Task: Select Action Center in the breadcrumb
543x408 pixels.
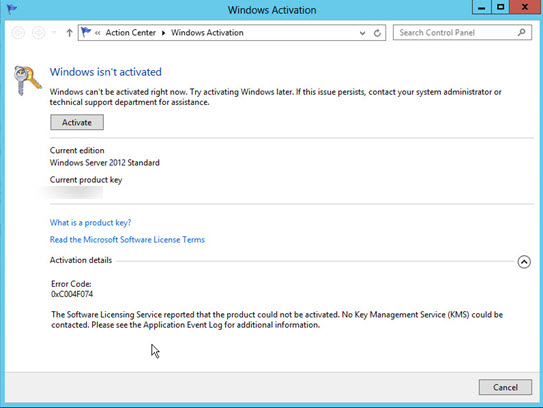Action: click(x=131, y=33)
